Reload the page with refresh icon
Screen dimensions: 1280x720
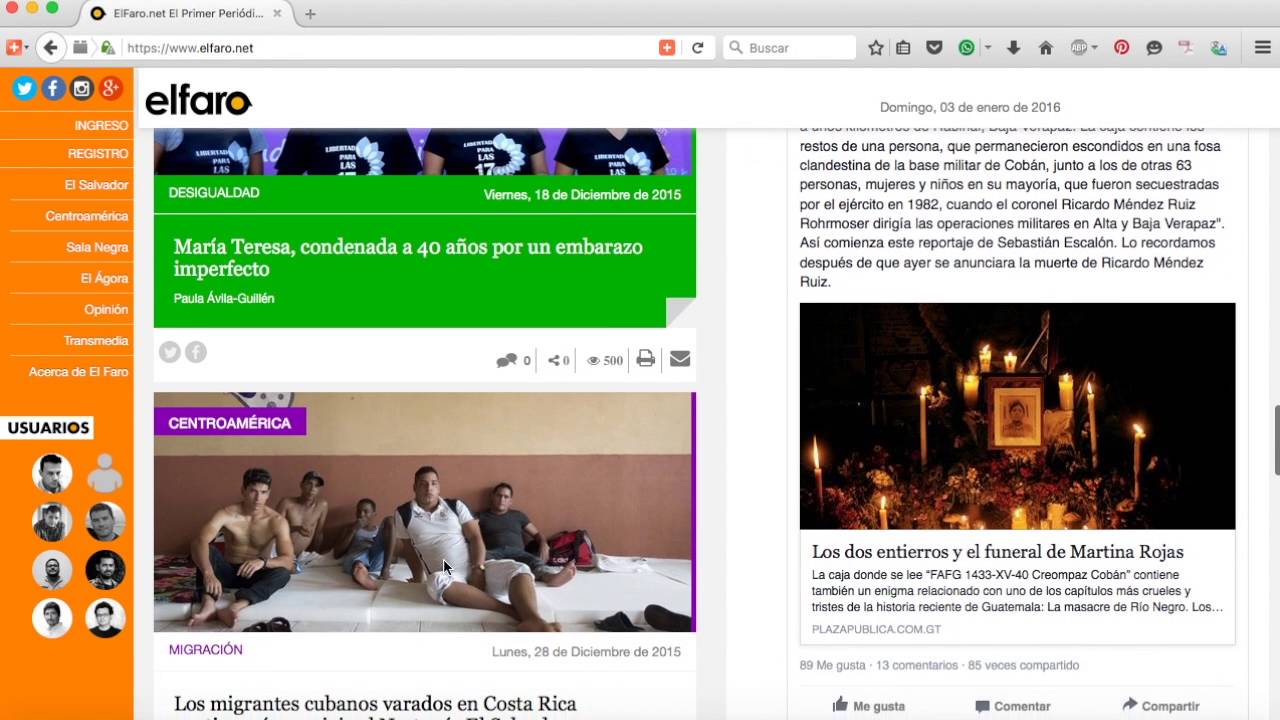[698, 47]
